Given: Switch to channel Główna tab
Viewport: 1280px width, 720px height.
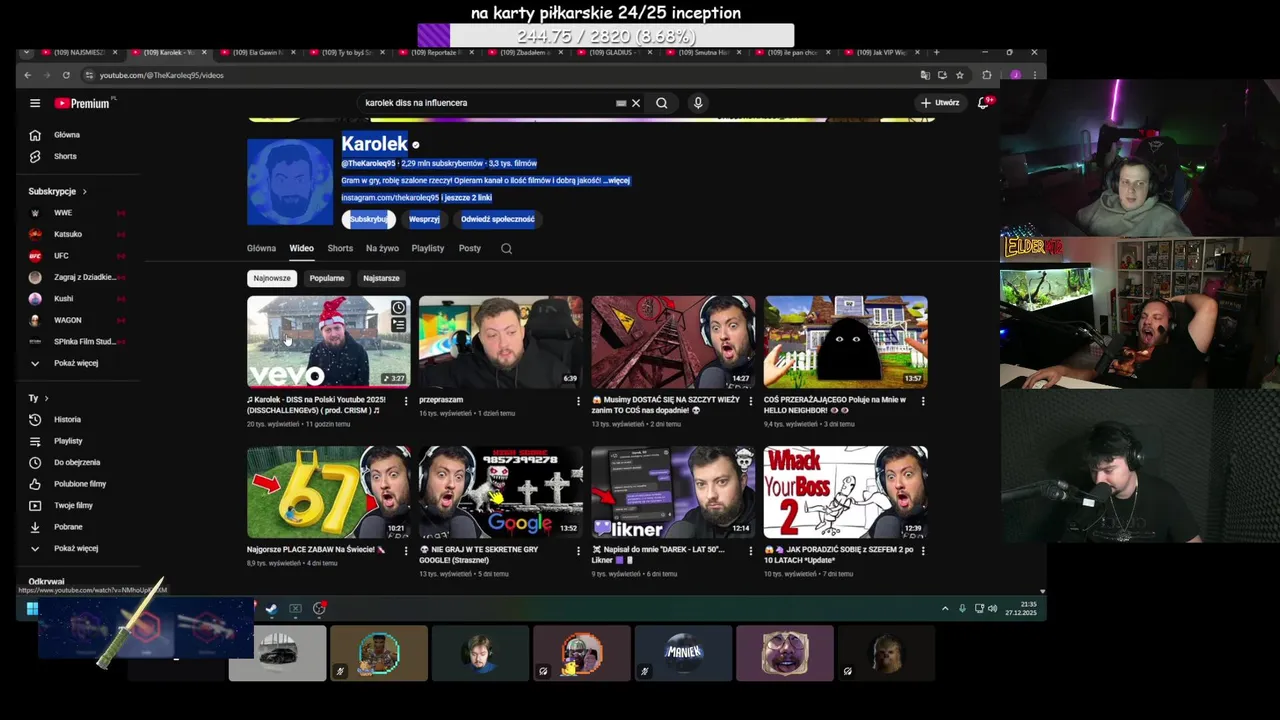Looking at the screenshot, I should [x=261, y=248].
